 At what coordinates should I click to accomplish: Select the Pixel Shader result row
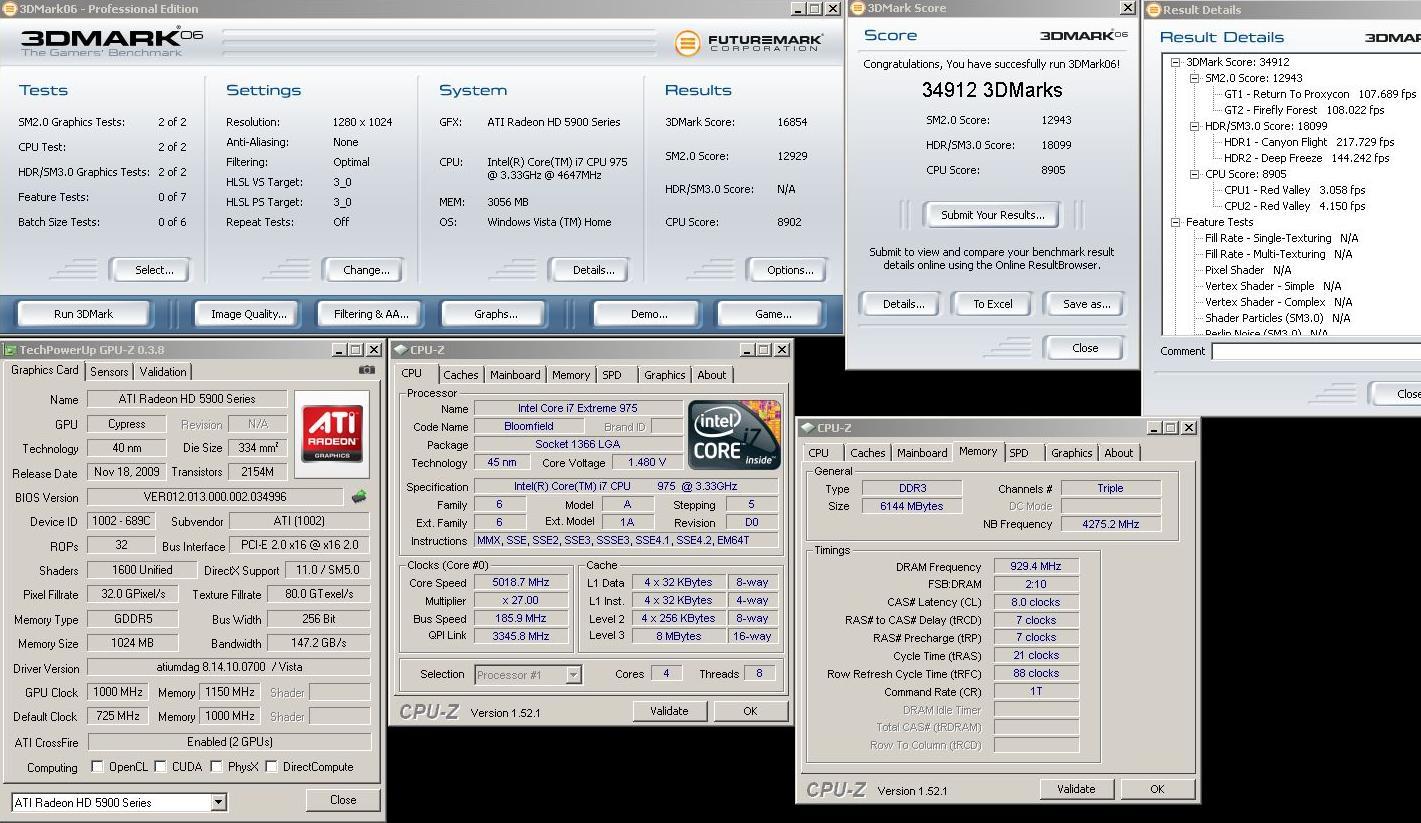1248,270
